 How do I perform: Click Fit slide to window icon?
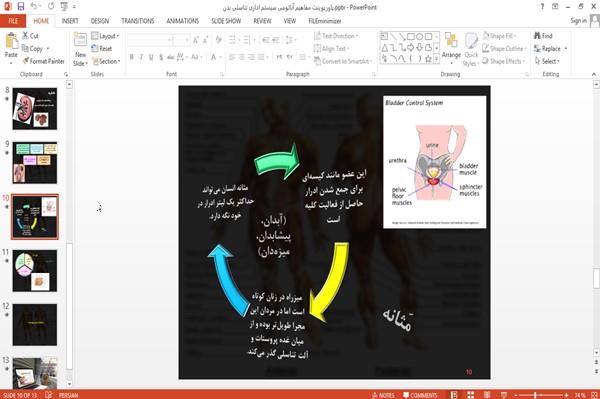(x=594, y=395)
